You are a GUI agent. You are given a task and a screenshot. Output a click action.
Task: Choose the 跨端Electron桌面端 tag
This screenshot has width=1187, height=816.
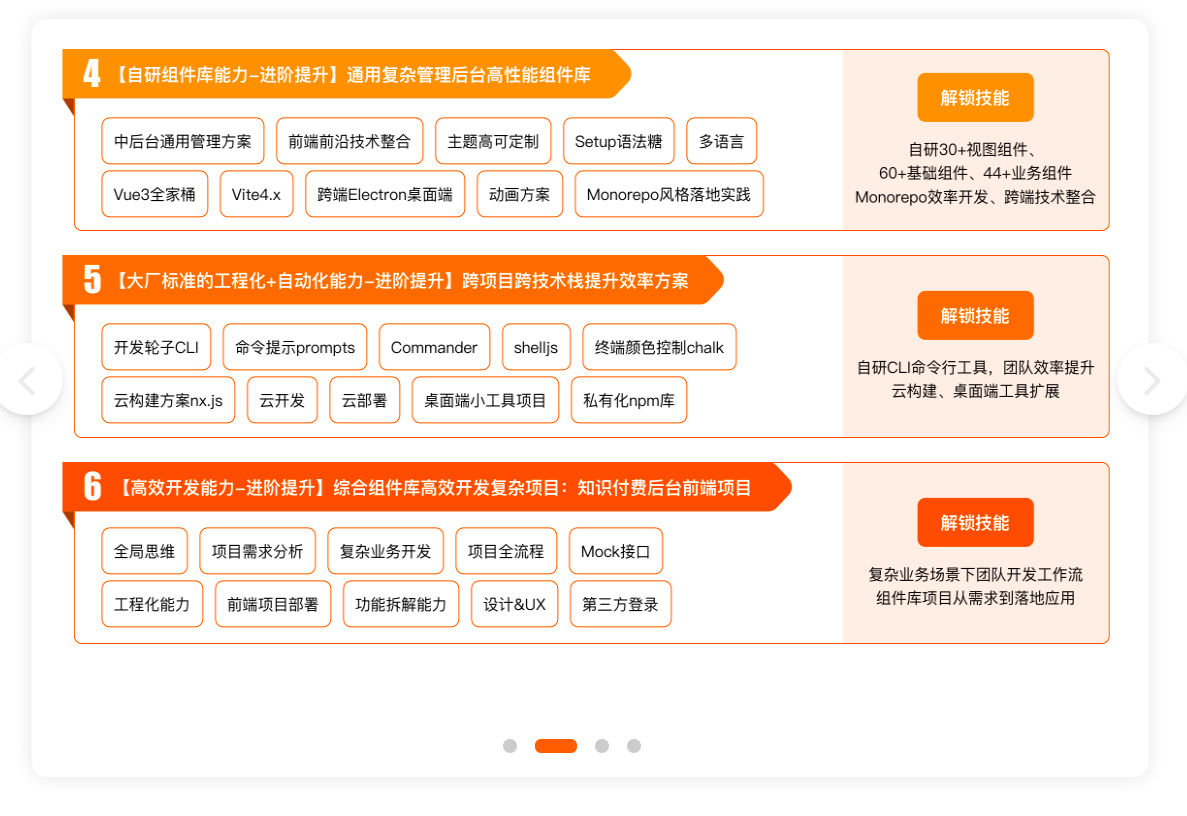tap(385, 194)
